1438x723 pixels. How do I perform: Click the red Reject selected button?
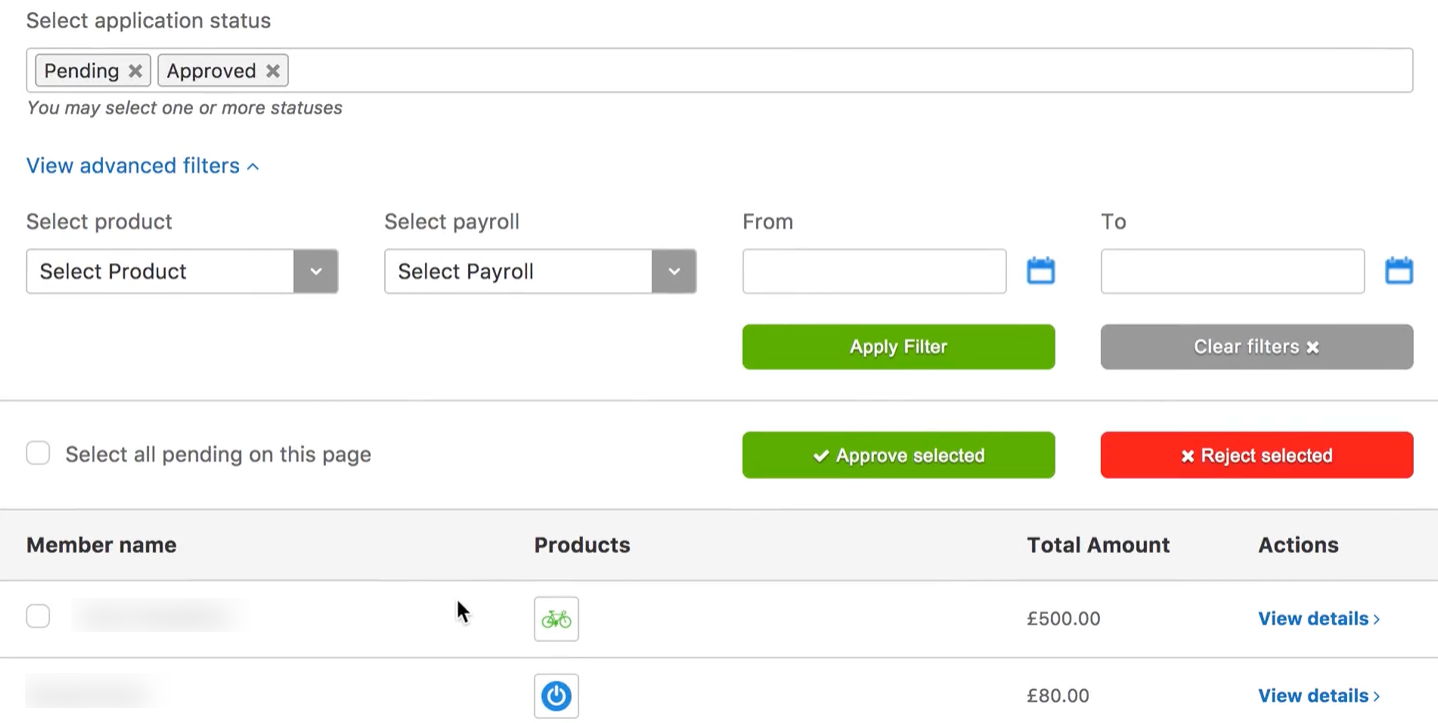[1256, 455]
